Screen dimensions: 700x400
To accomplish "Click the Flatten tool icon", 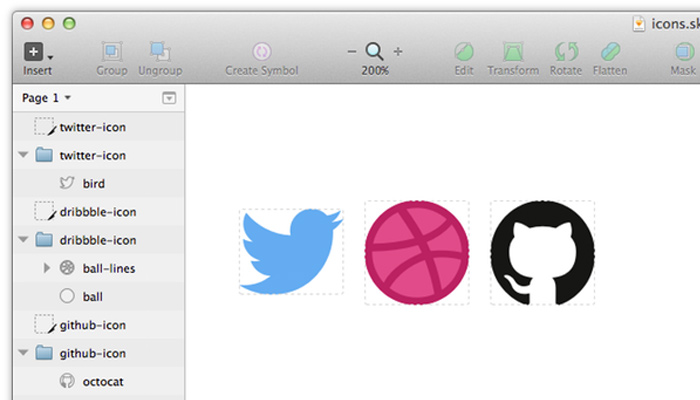I will 609,52.
